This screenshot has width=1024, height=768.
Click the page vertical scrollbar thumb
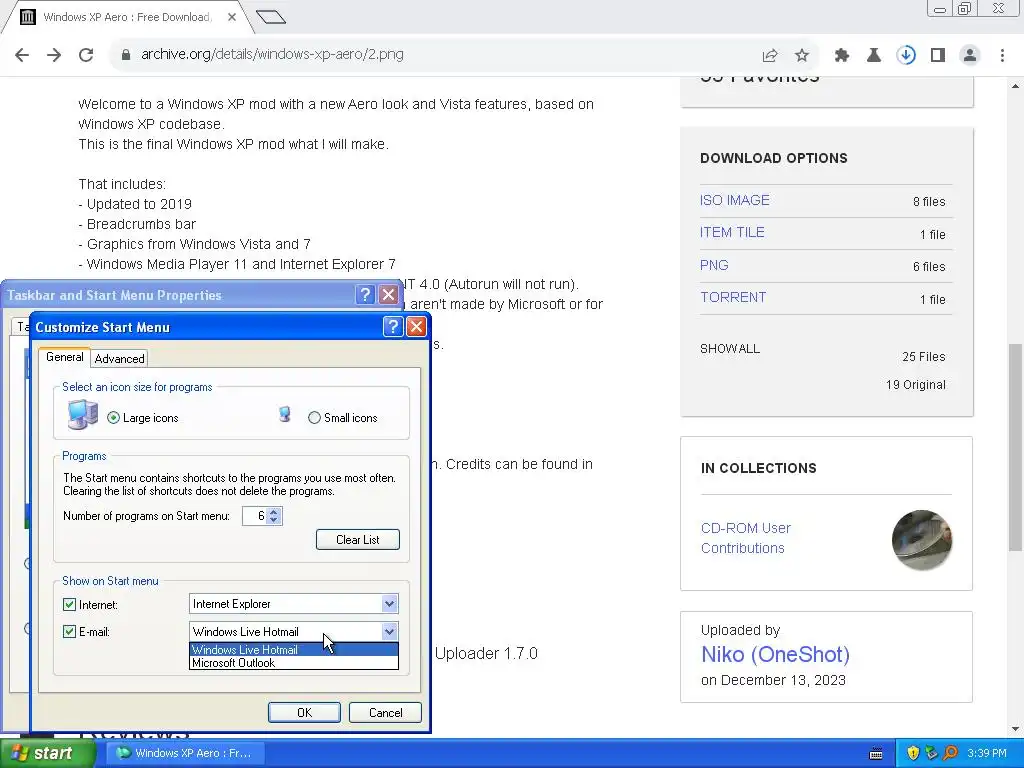(1015, 447)
